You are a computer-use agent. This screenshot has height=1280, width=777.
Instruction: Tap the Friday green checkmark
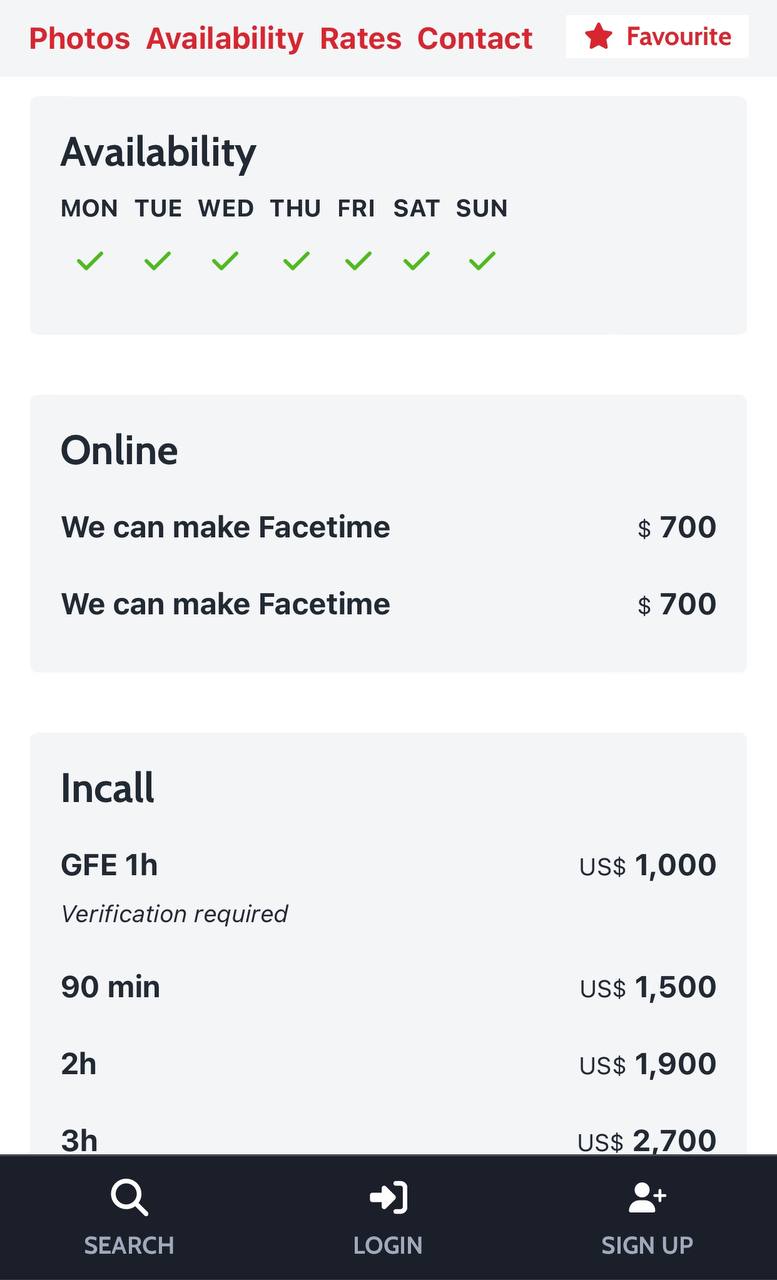pyautogui.click(x=358, y=261)
